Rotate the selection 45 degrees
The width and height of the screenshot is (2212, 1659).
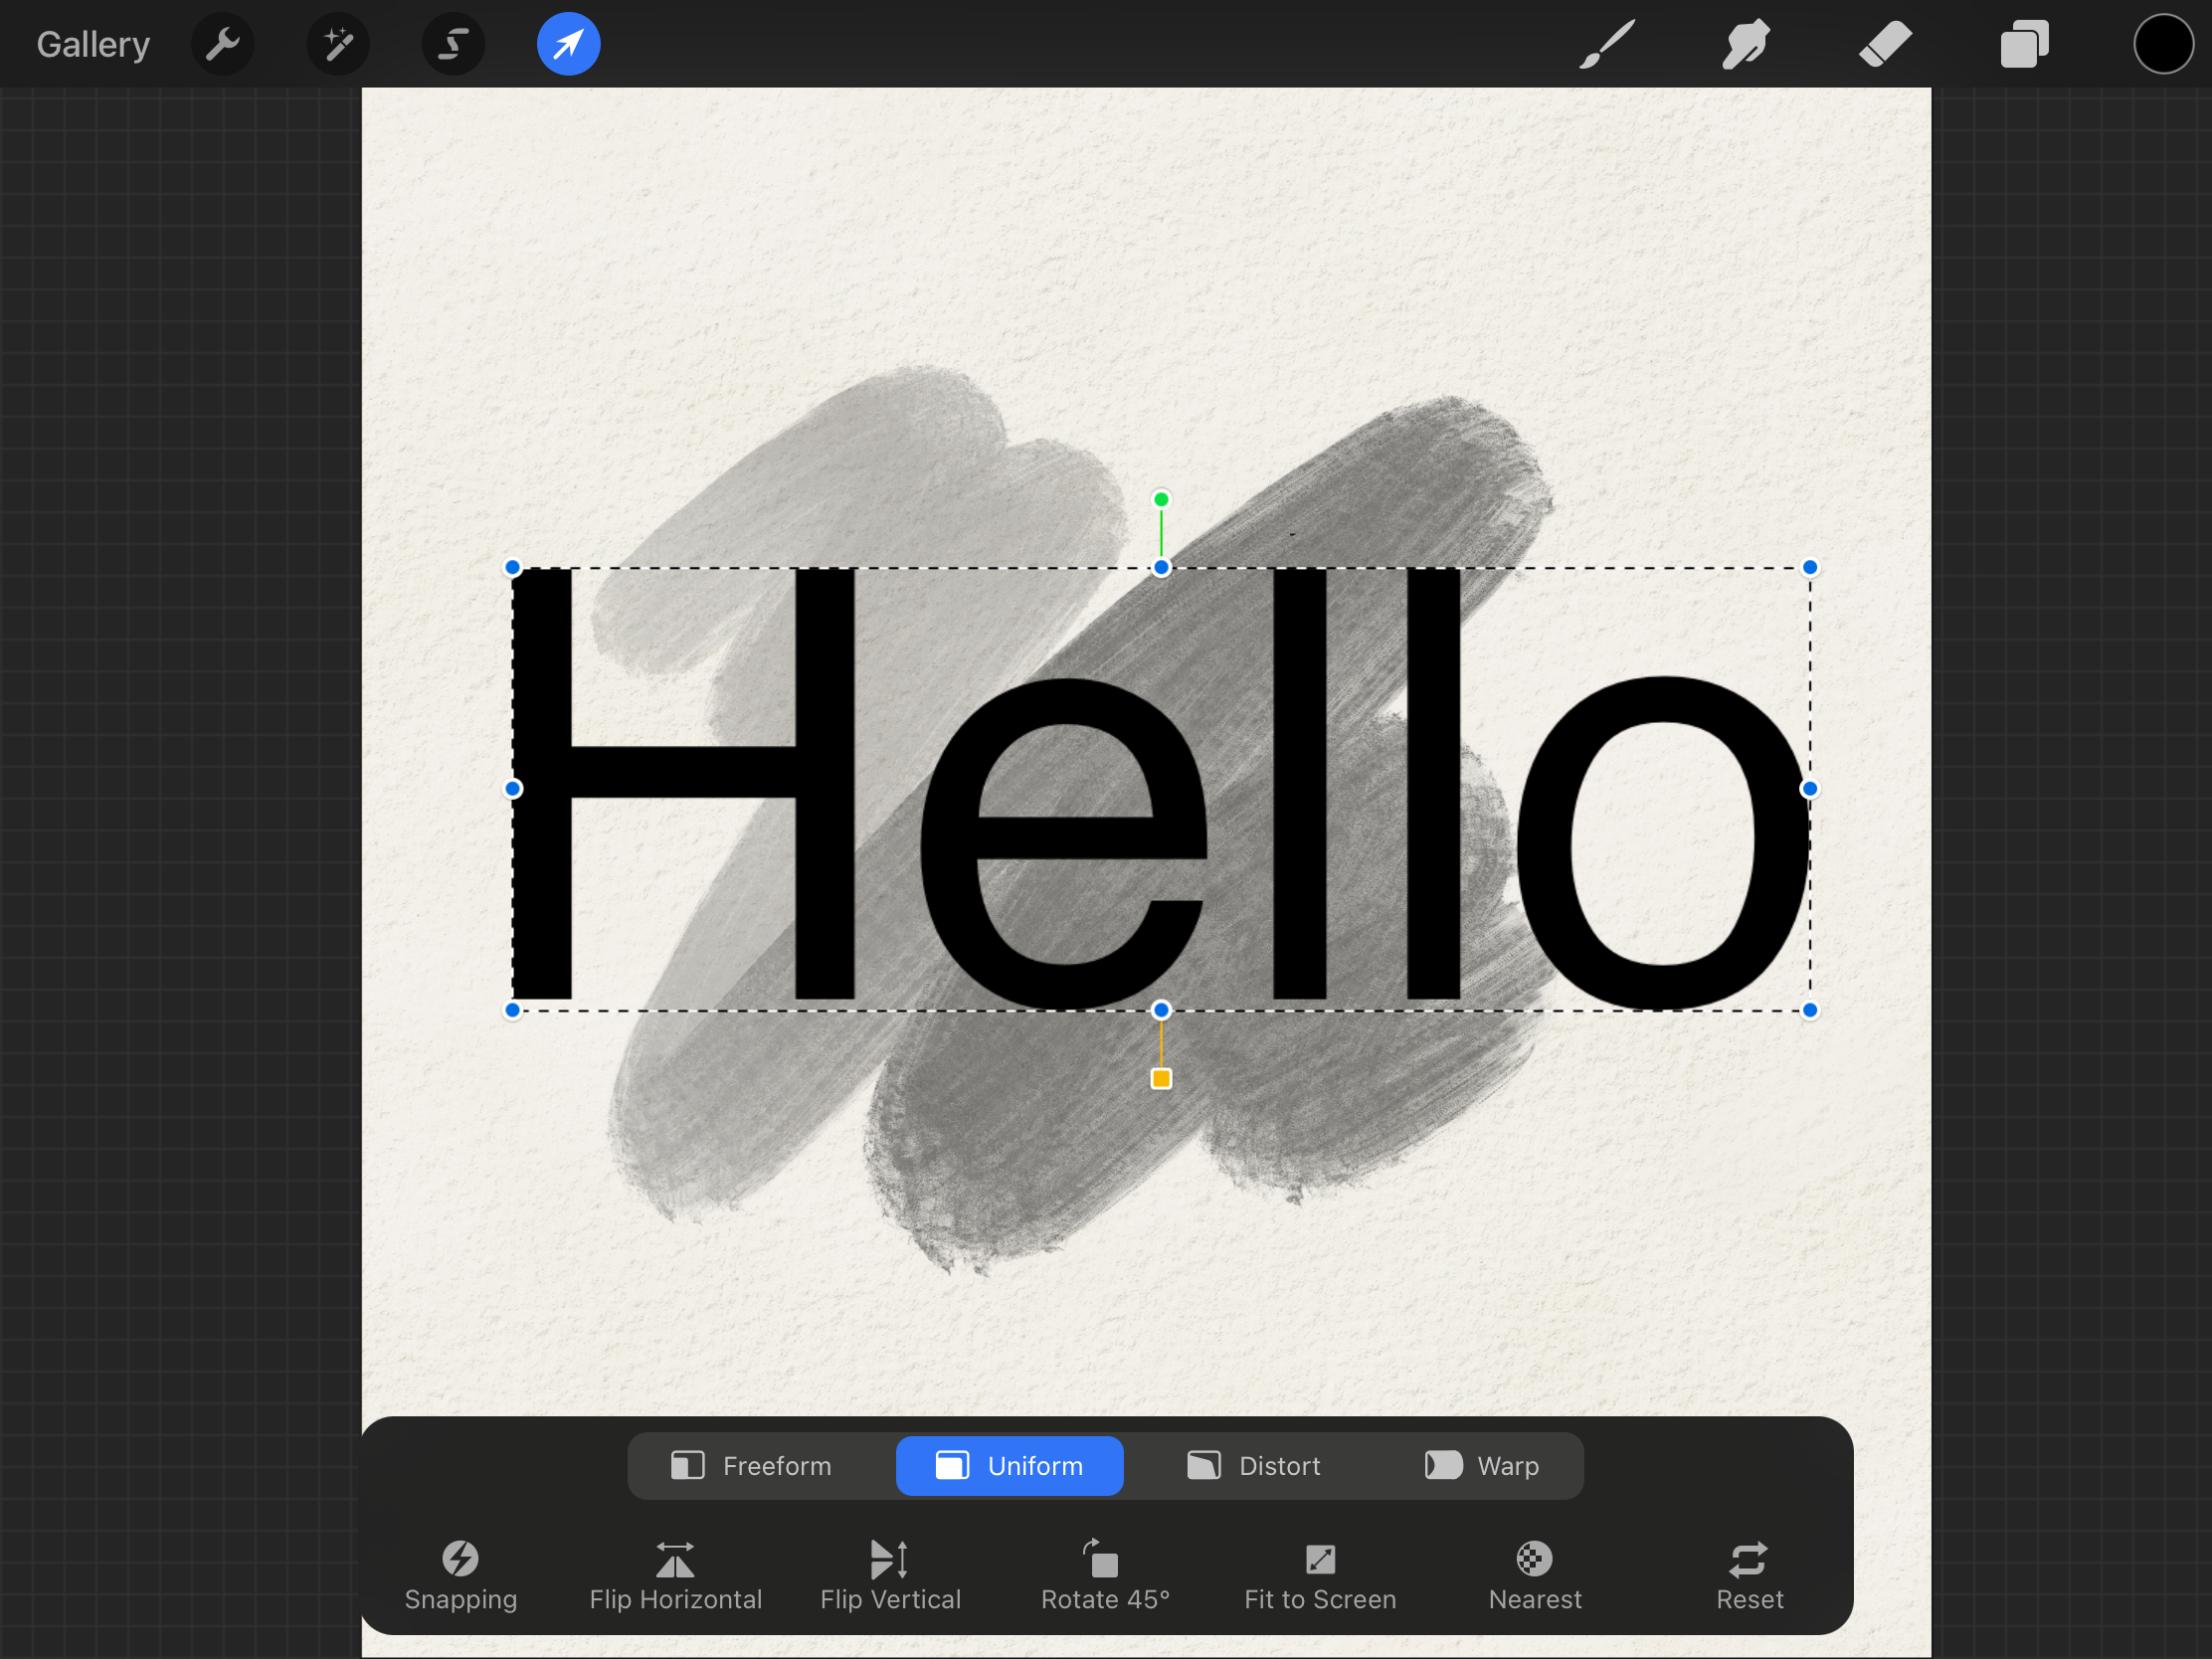coord(1105,1575)
